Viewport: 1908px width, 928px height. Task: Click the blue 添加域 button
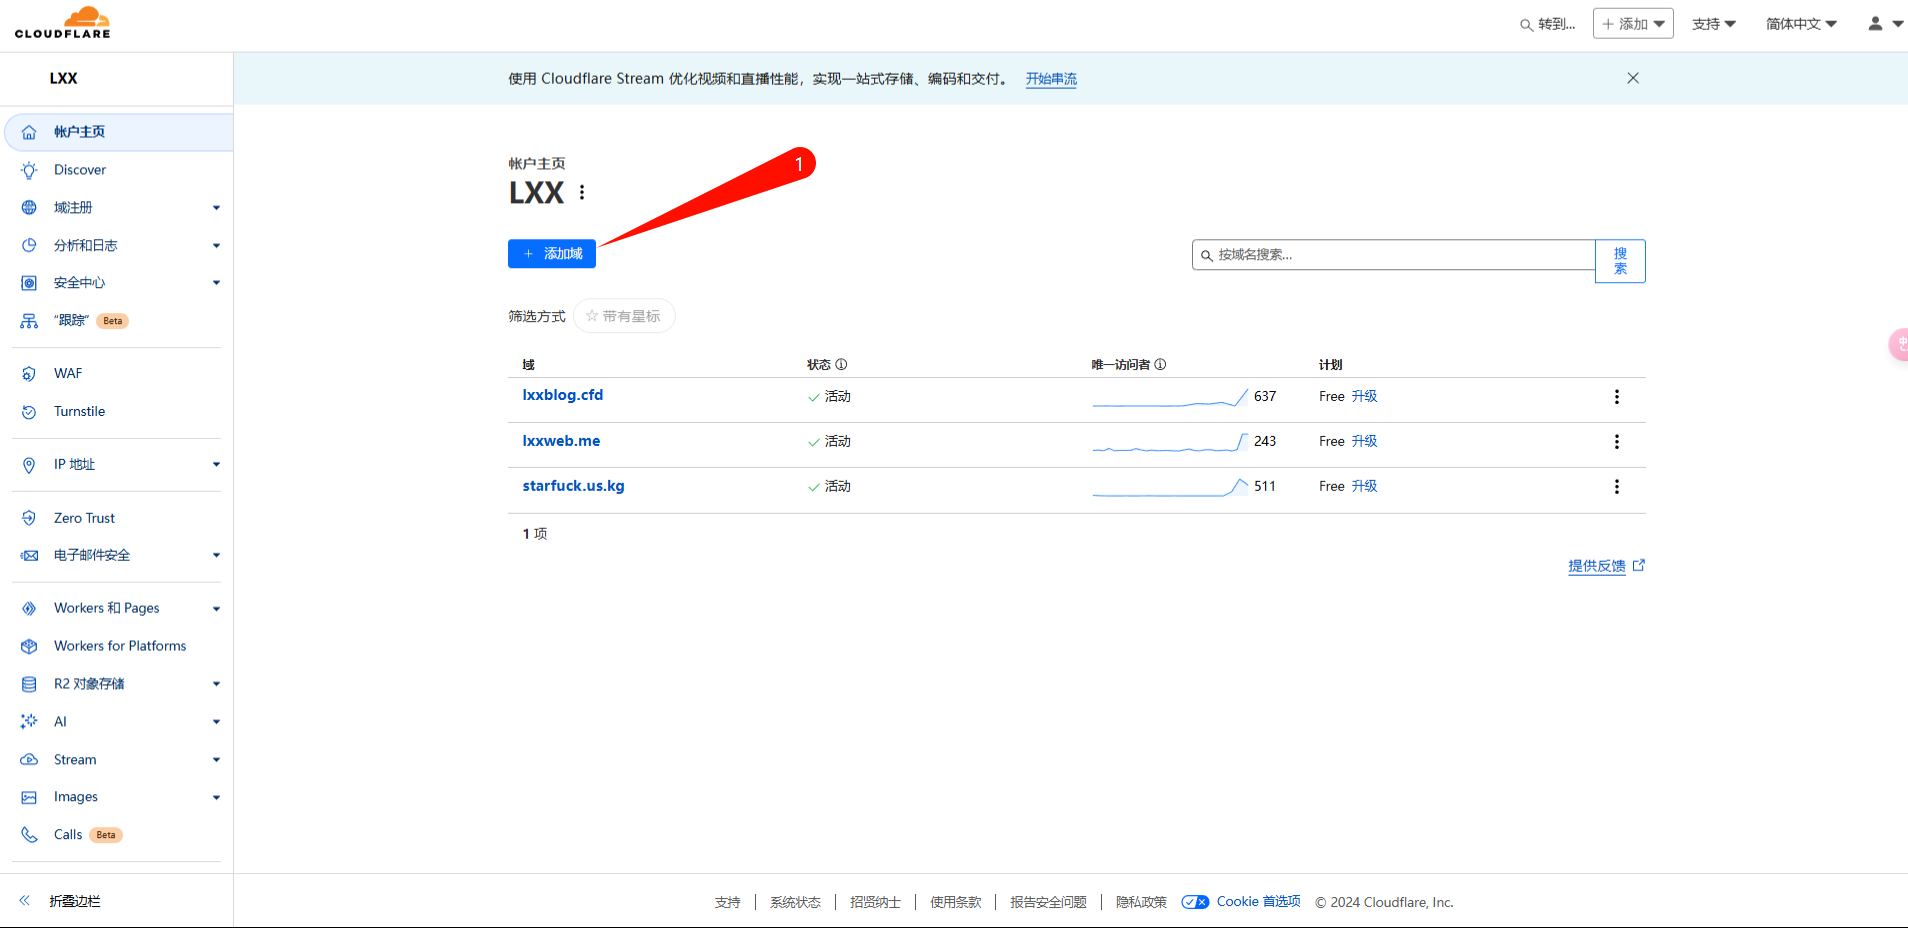(x=552, y=254)
